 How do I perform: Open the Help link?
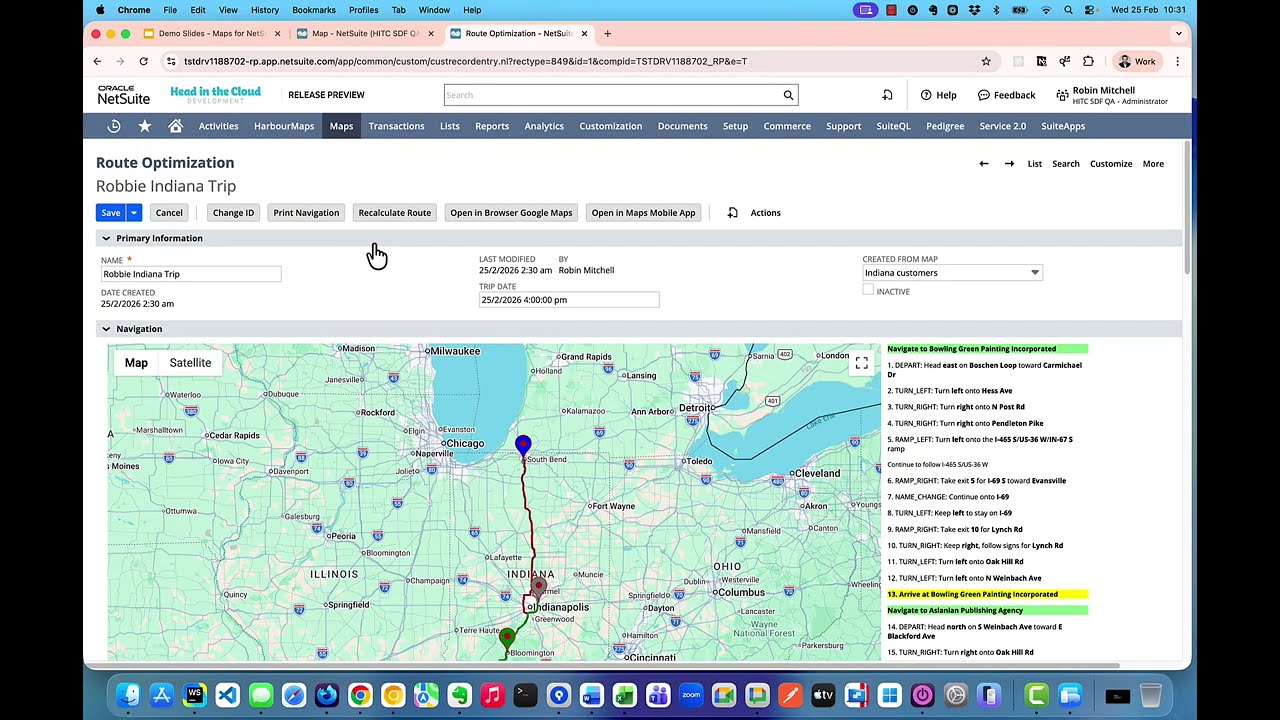[939, 95]
